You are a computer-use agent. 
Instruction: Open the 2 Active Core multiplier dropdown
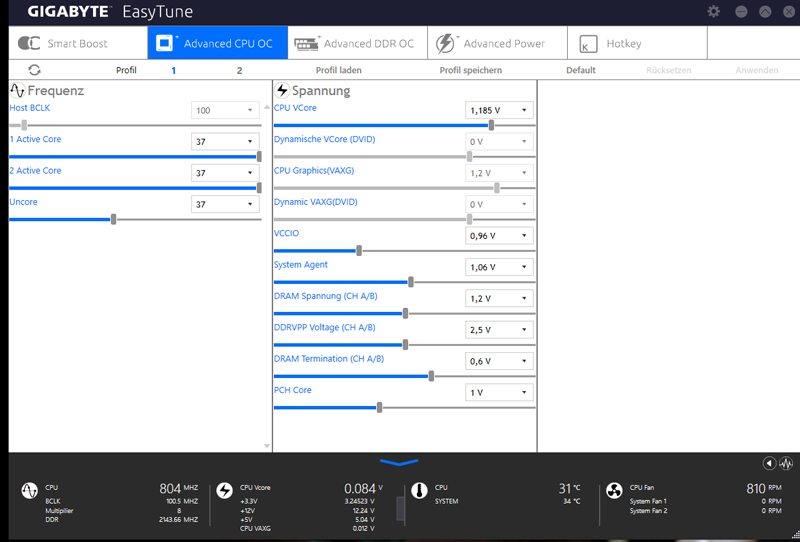(225, 173)
